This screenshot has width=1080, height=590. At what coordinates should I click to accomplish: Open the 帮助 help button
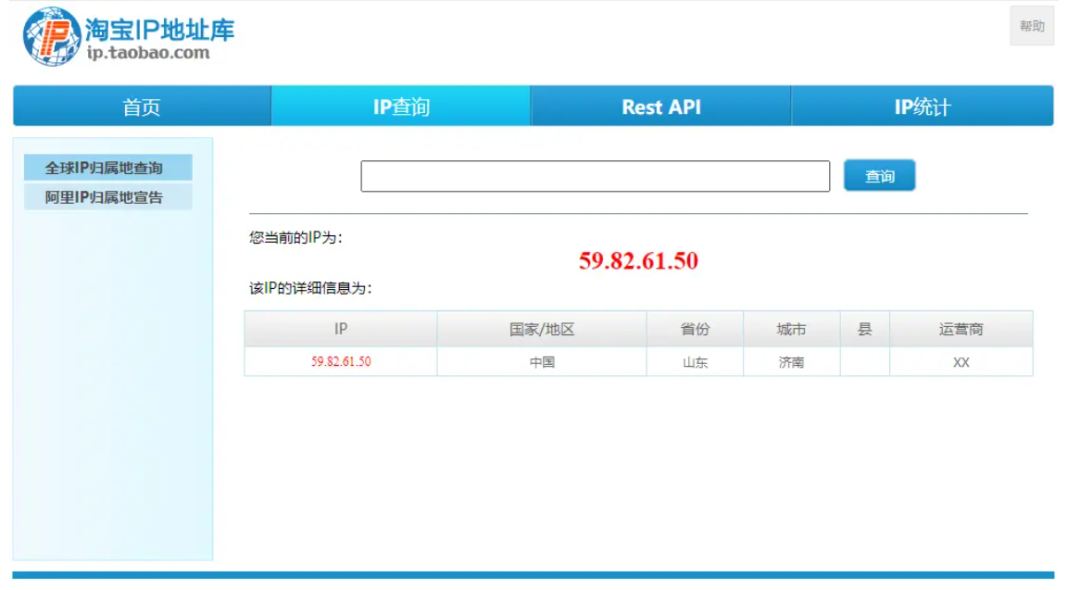click(x=1032, y=26)
